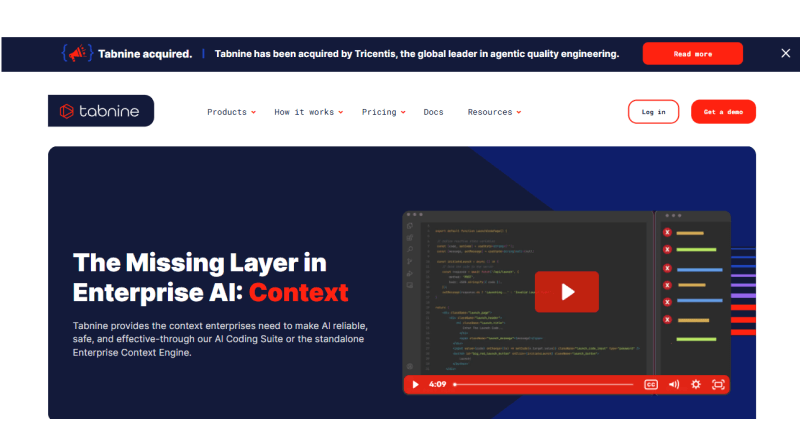The width and height of the screenshot is (800, 445).
Task: Go to the Docs page
Action: (x=433, y=112)
